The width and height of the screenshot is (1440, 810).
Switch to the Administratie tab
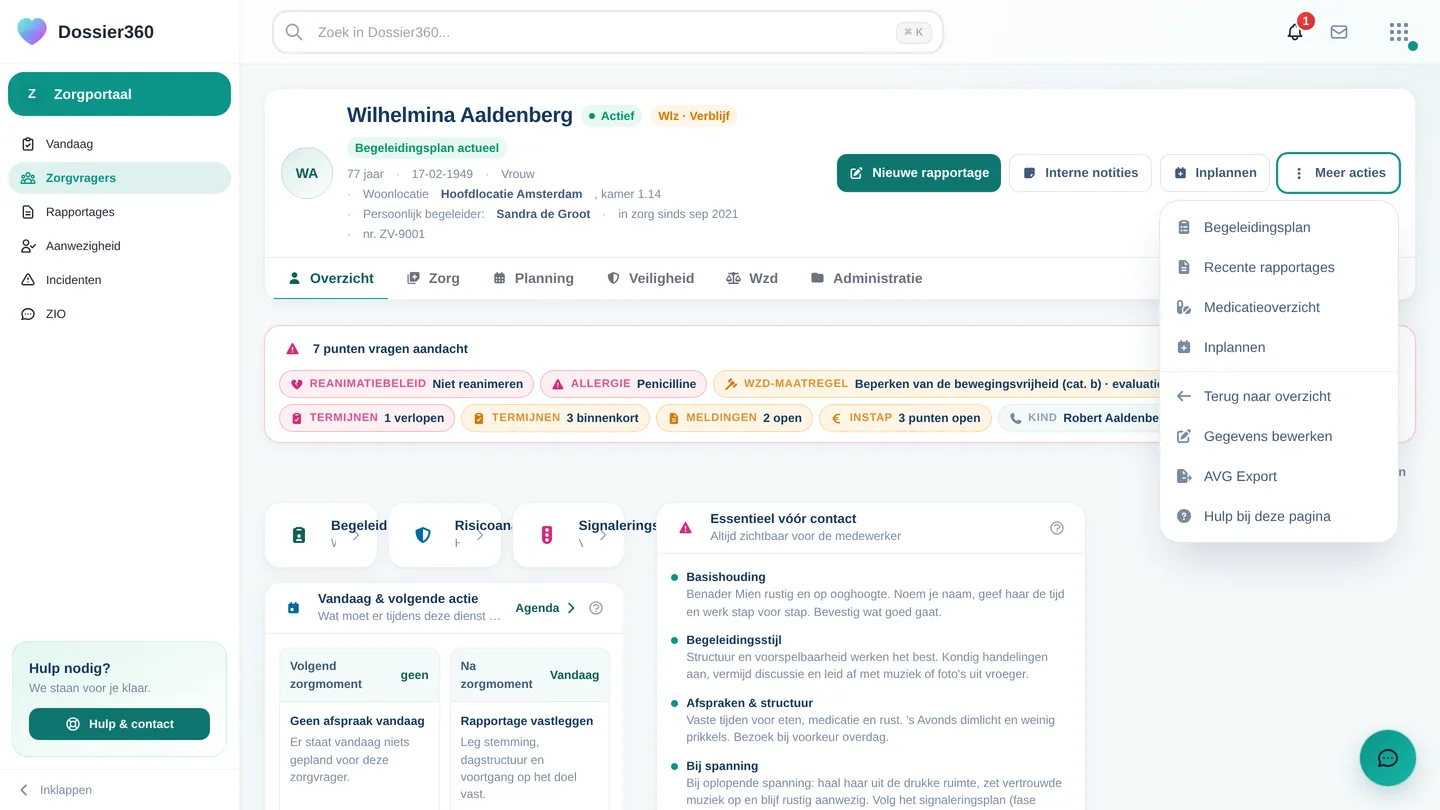[866, 278]
